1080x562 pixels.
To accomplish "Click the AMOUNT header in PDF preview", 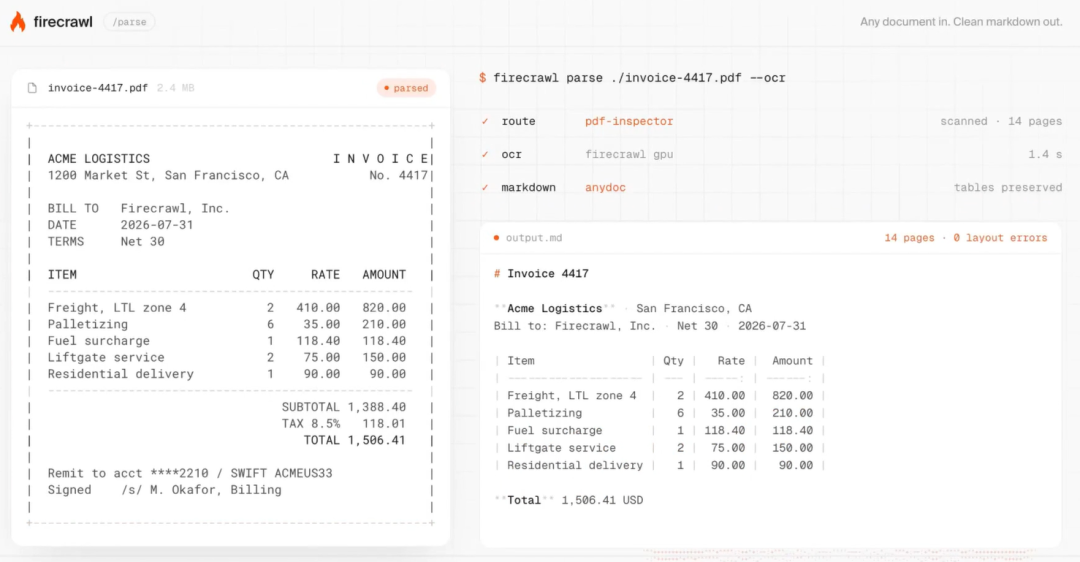I will [384, 275].
